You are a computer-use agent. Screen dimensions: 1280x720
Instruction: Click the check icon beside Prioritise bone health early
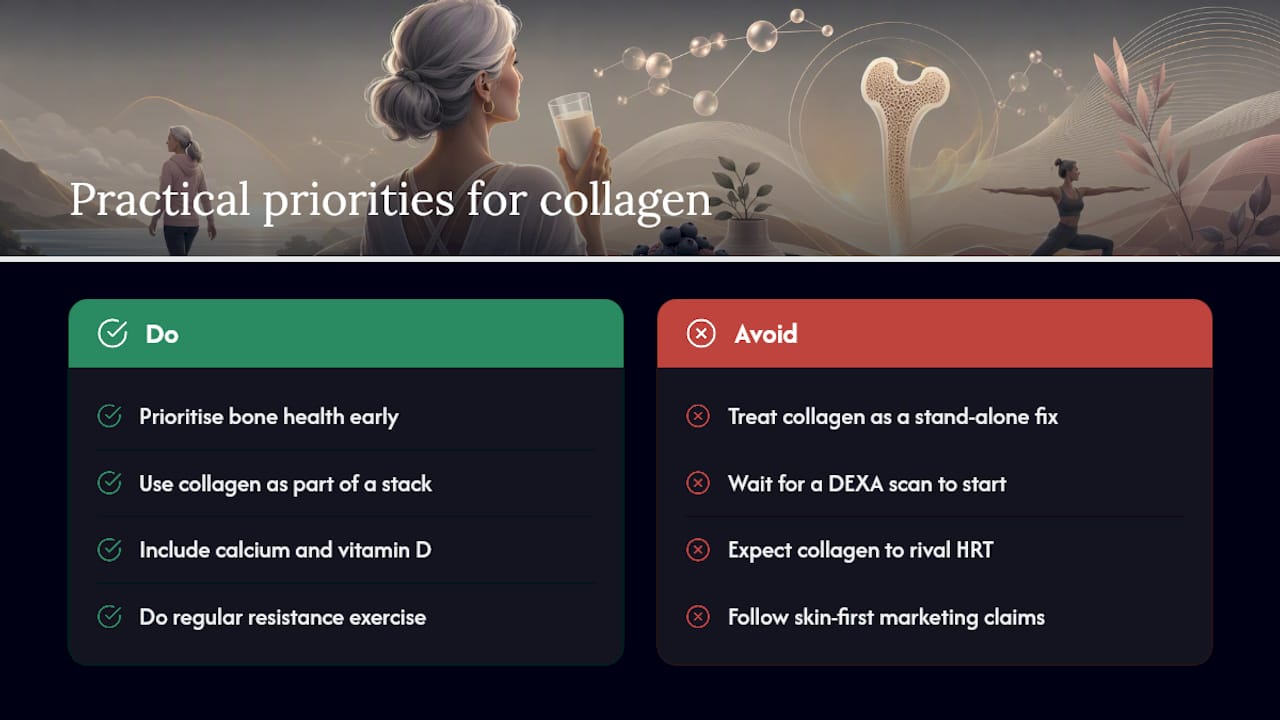(109, 416)
